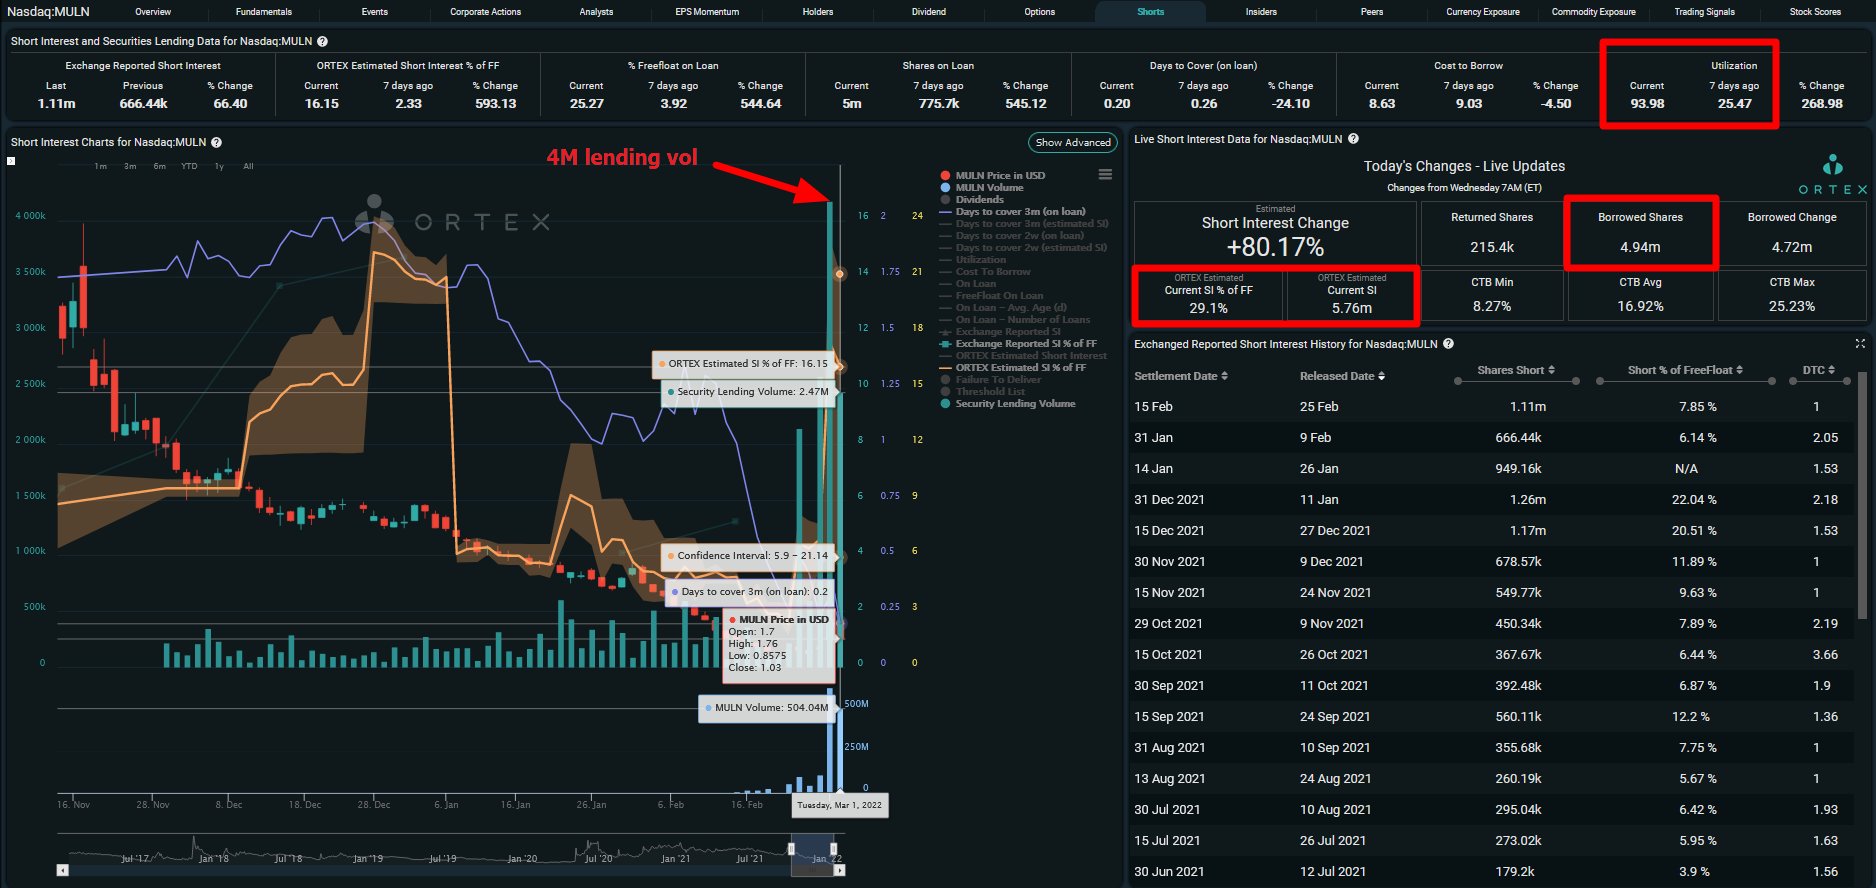Click the Shares Short column filter slider
The width and height of the screenshot is (1876, 888).
coord(1516,381)
